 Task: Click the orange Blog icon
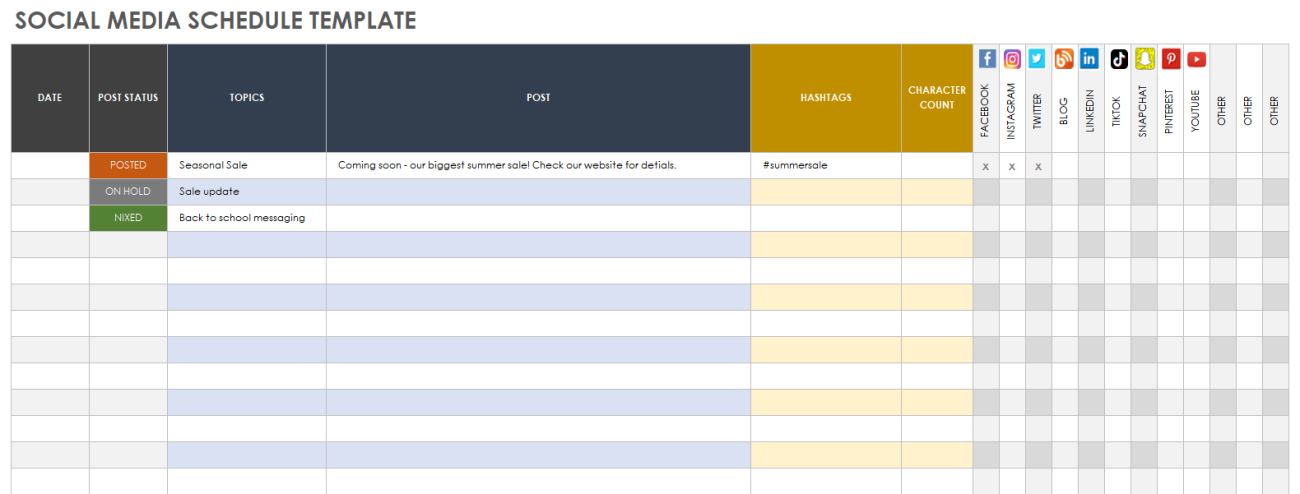[1064, 59]
